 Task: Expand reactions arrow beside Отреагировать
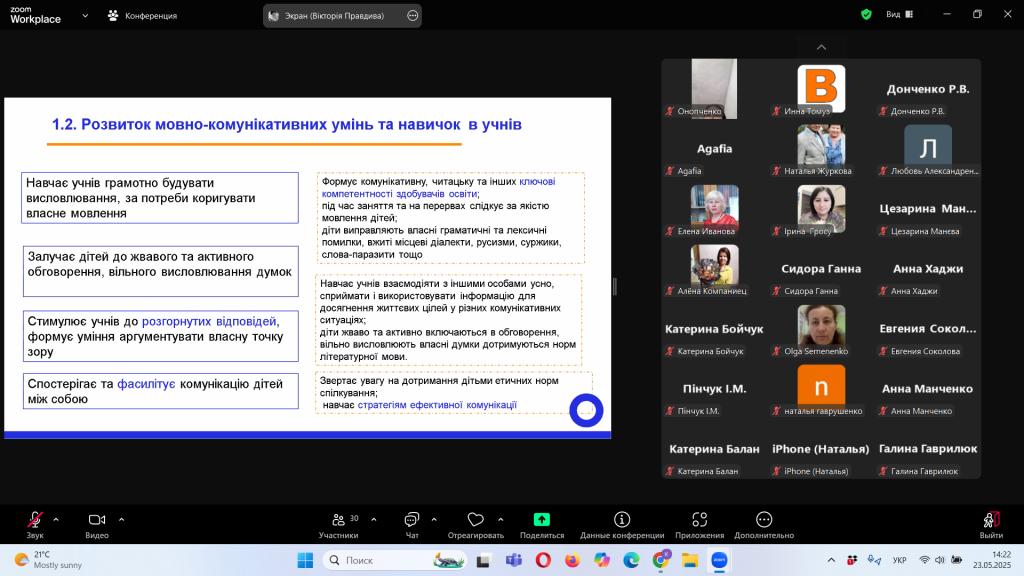coord(501,520)
